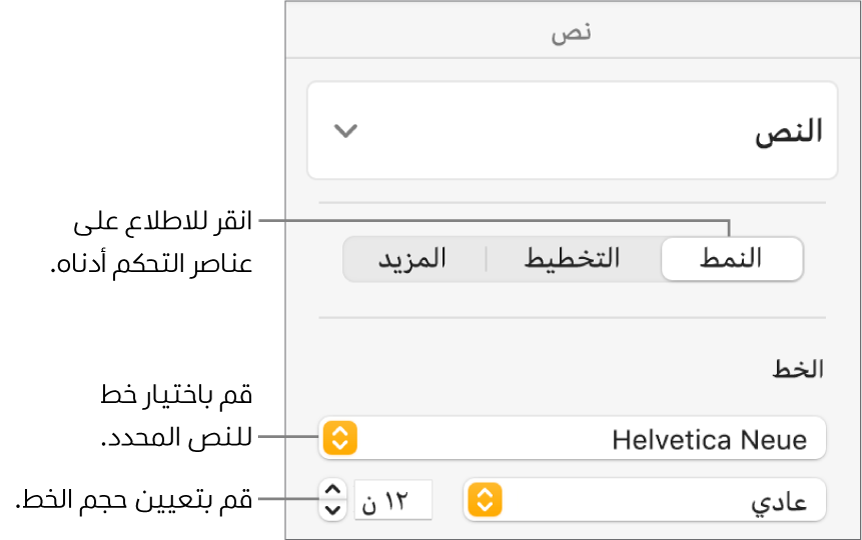
Task: Click the نص sidebar header title
Action: pyautogui.click(x=572, y=33)
